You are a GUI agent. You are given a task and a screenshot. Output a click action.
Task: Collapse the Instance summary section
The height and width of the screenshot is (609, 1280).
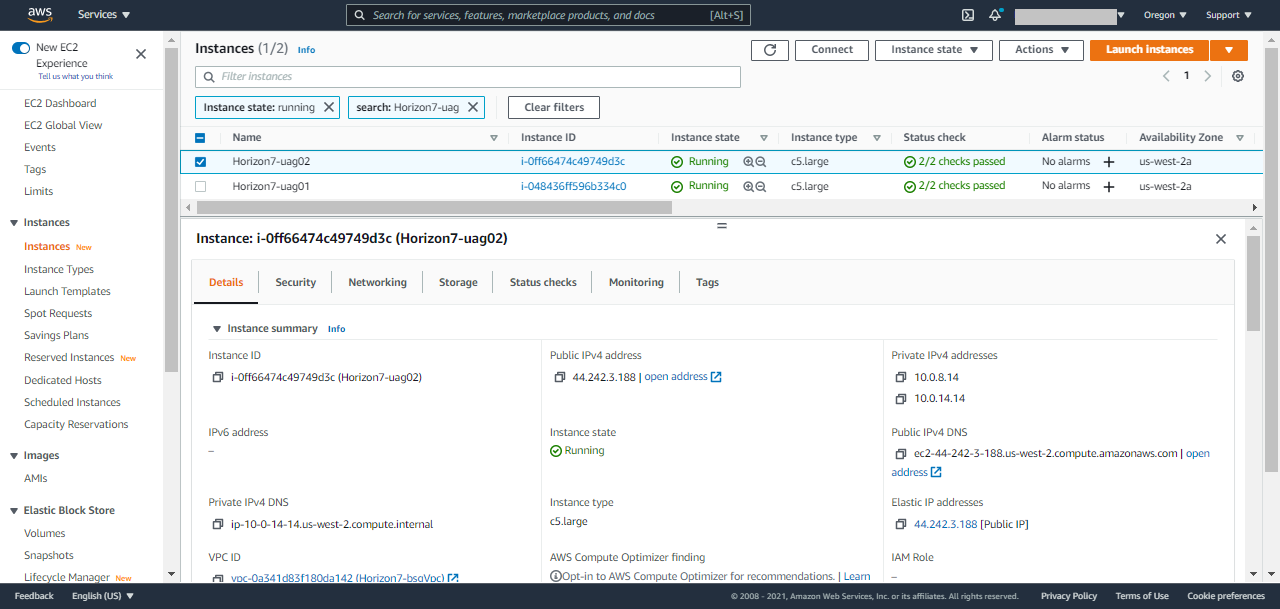point(217,328)
